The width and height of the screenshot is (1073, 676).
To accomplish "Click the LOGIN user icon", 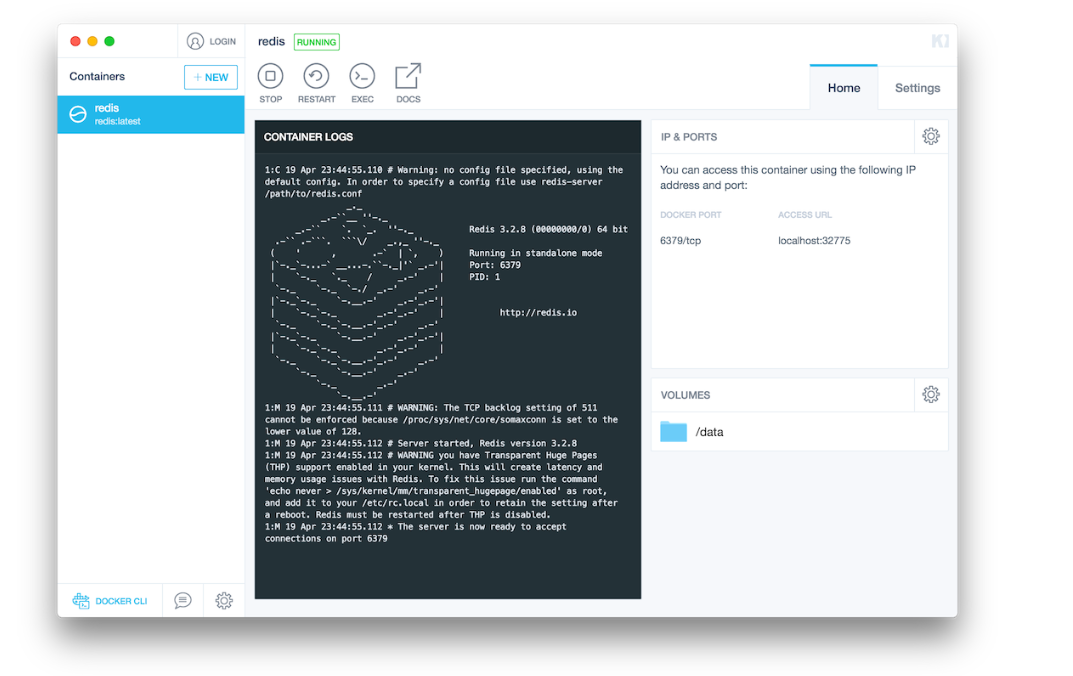I will (195, 42).
